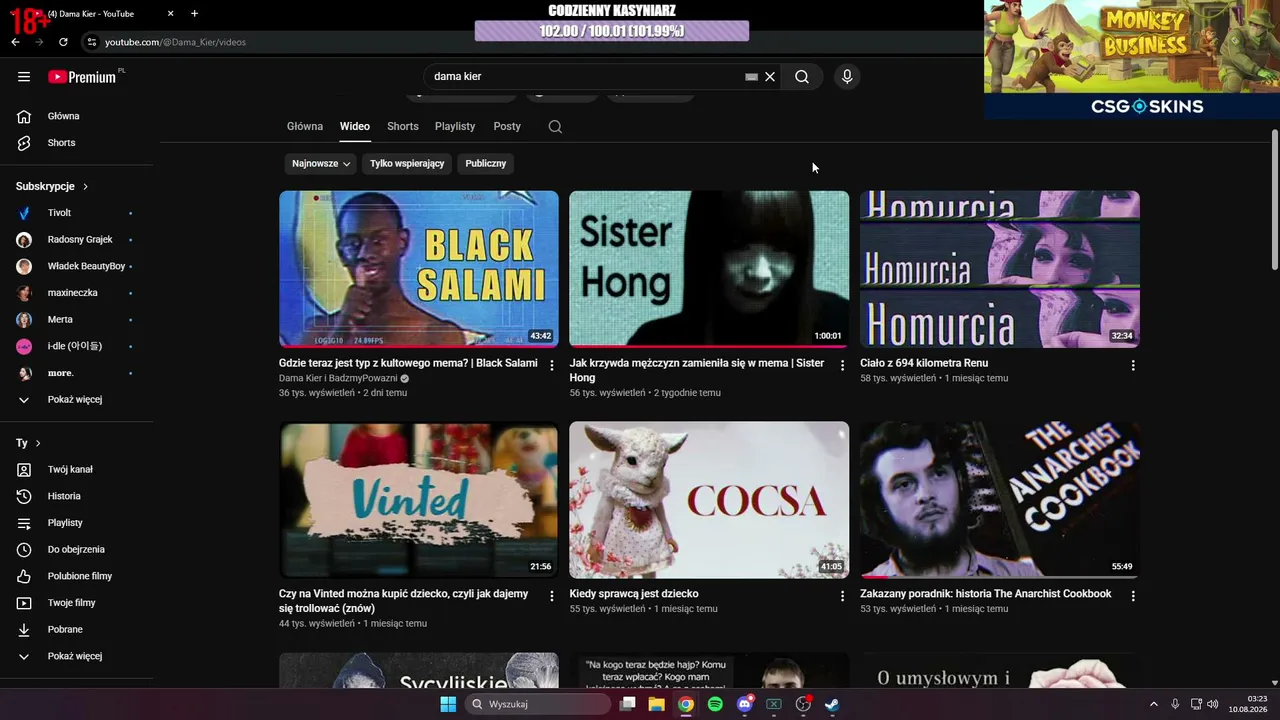Open more options for Anarchist Cookbook video
Viewport: 1280px width, 720px height.
tap(1133, 596)
